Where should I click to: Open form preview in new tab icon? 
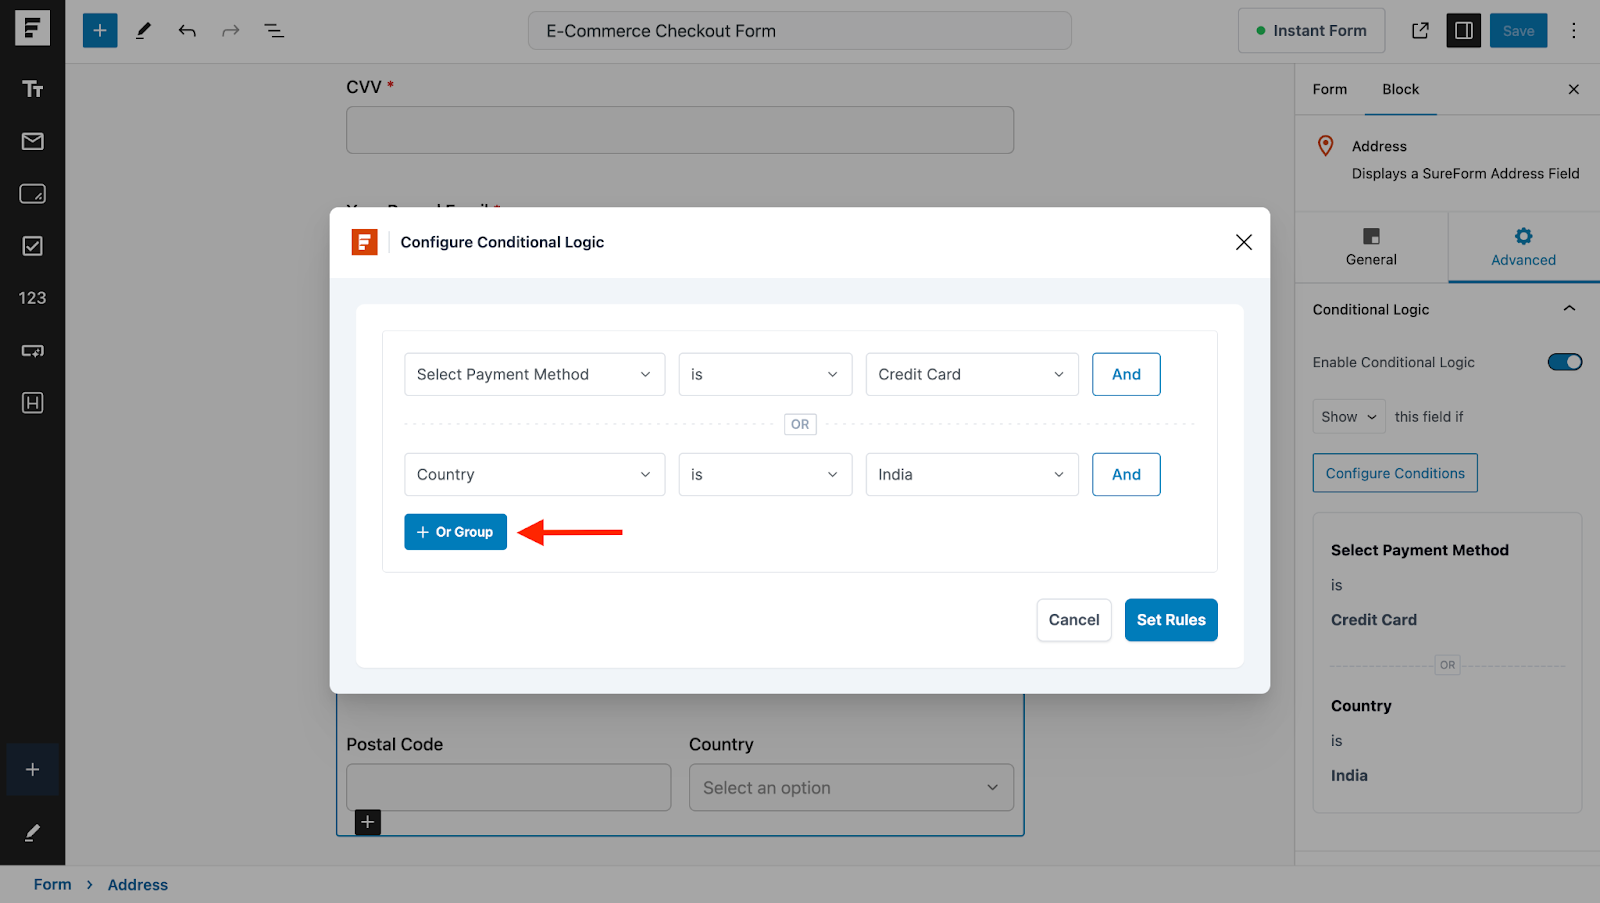[1420, 31]
